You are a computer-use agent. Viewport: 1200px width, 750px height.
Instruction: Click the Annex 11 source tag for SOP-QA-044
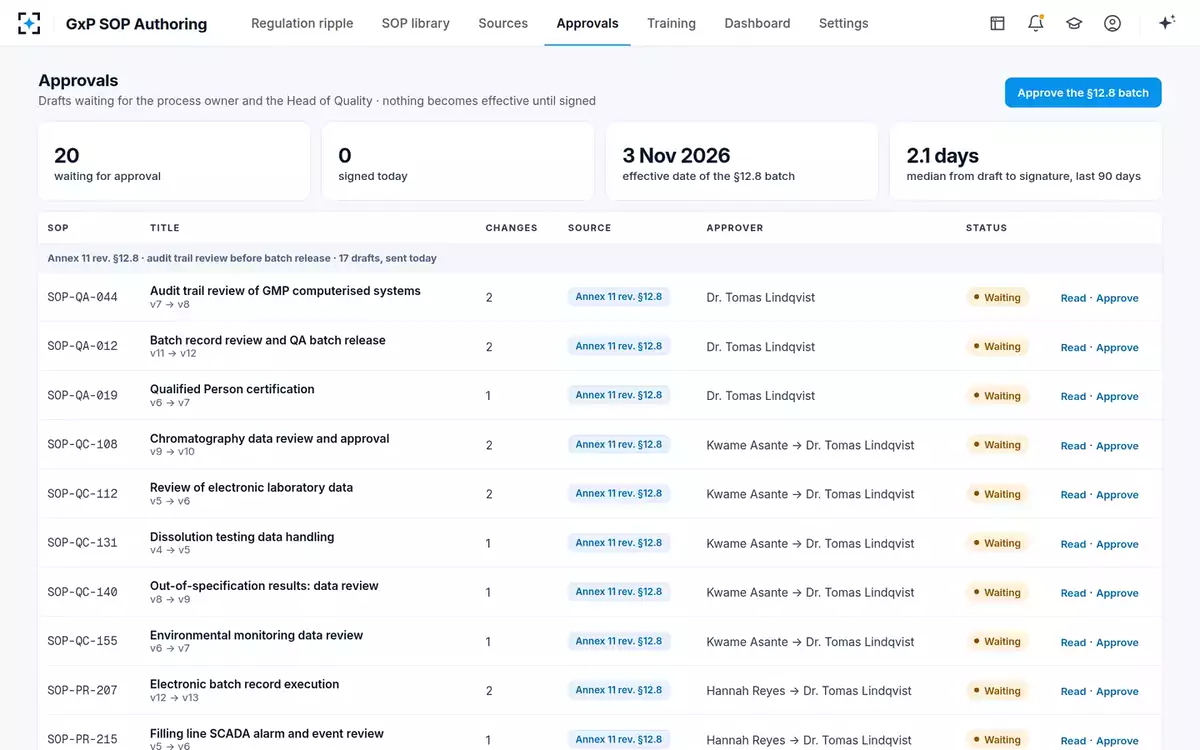618,296
